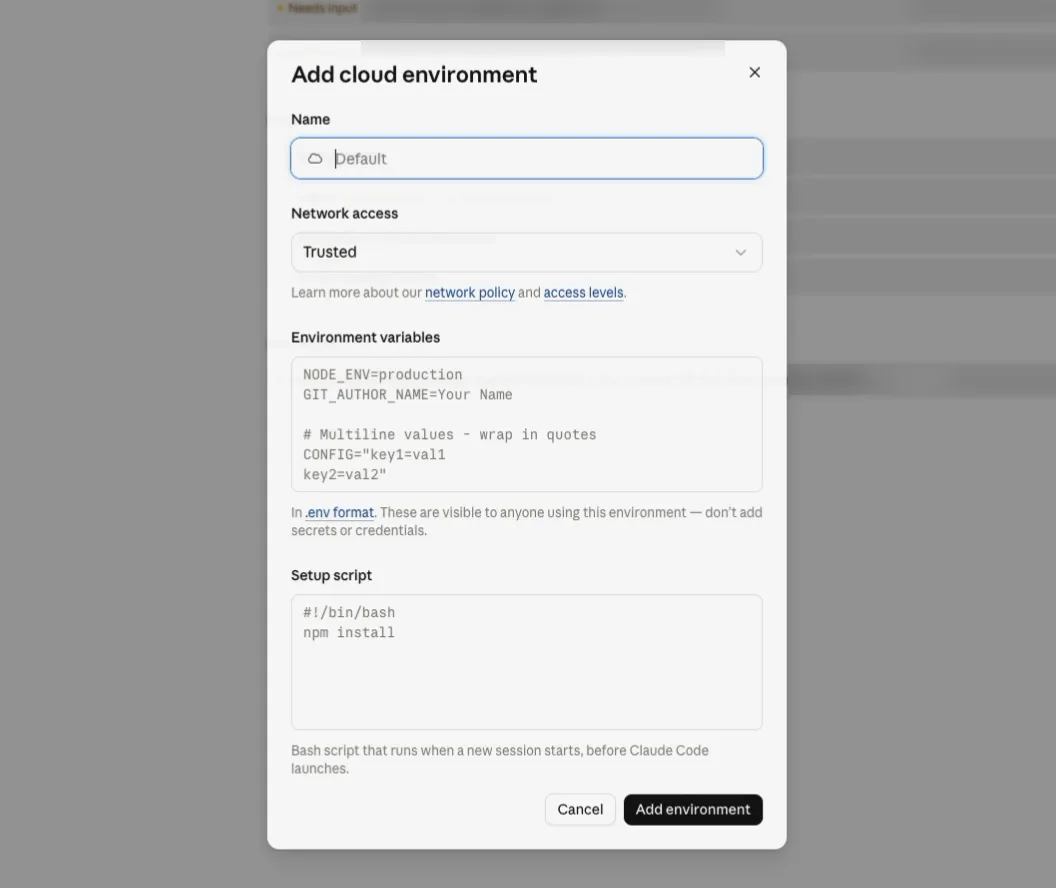Click the Name label
The image size is (1056, 888).
click(x=310, y=119)
